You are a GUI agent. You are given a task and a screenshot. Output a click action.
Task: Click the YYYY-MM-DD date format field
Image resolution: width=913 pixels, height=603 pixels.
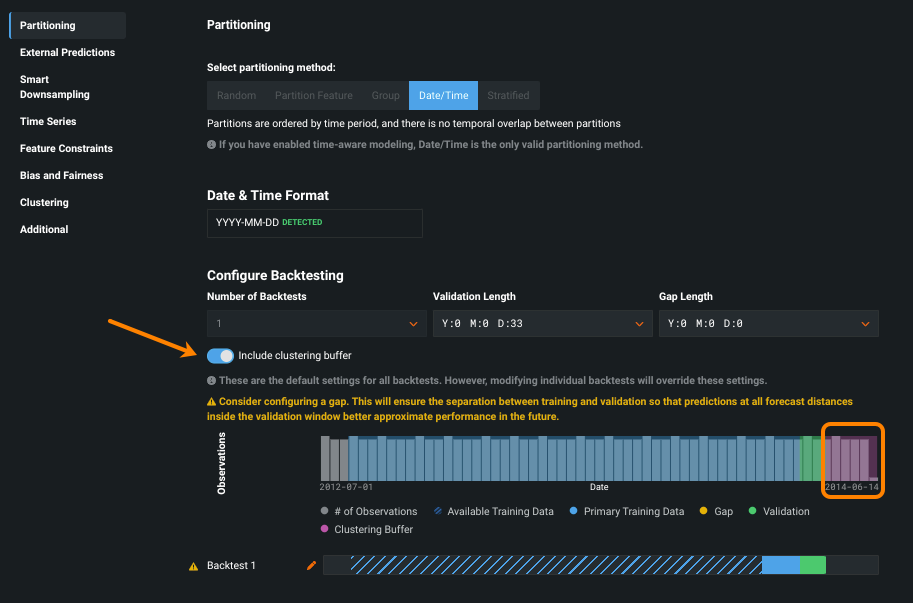pyautogui.click(x=314, y=223)
